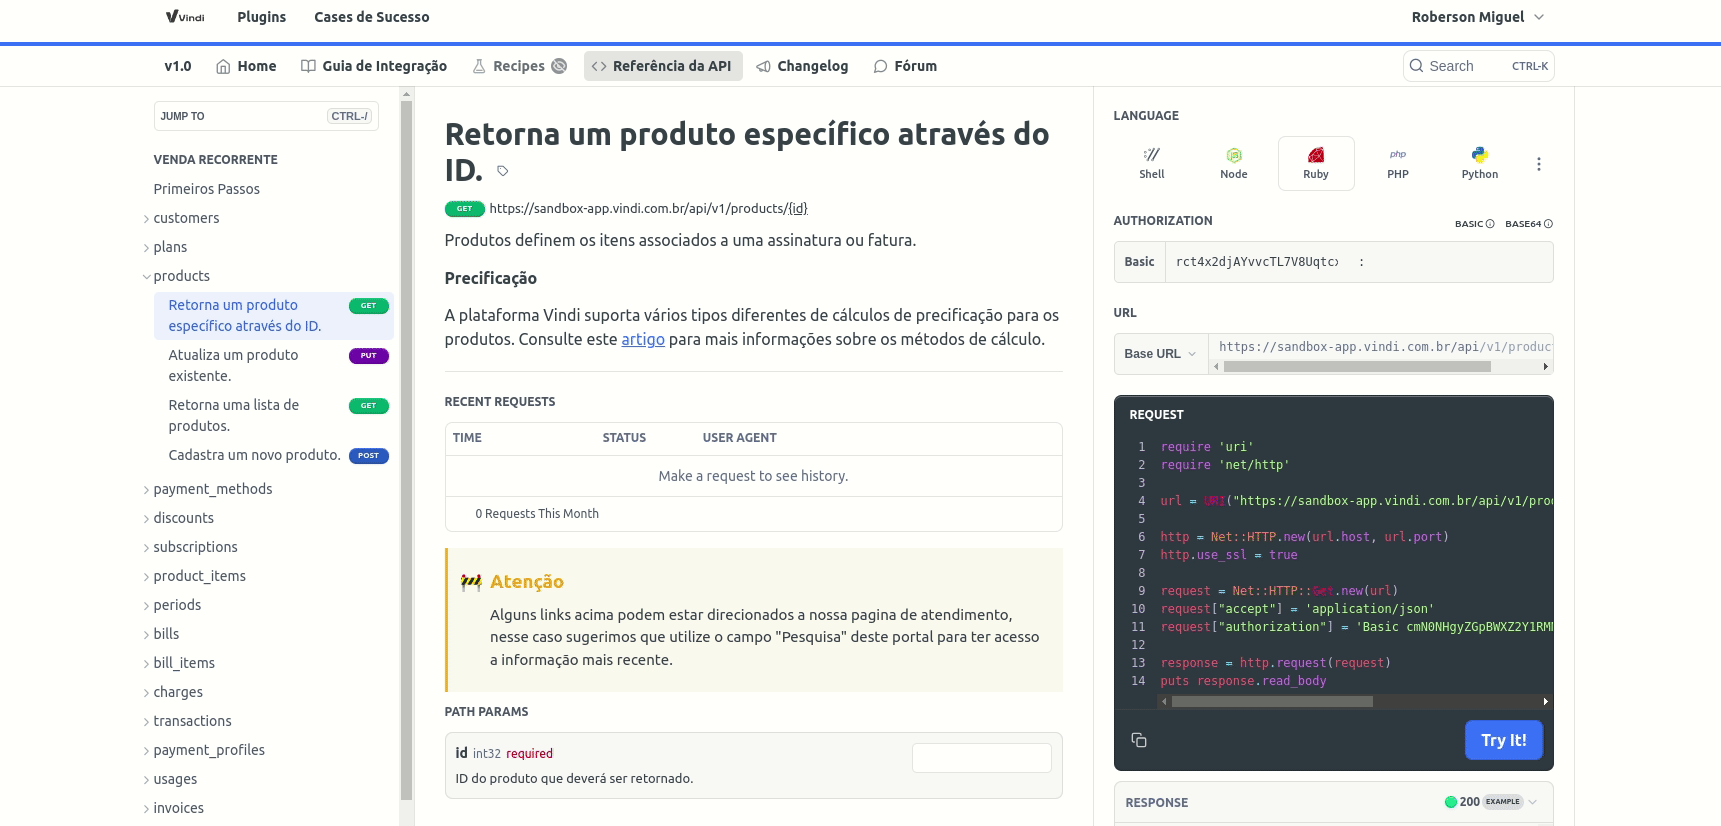Viewport: 1721px width, 826px height.
Task: Open the Referência da API tab
Action: point(663,66)
